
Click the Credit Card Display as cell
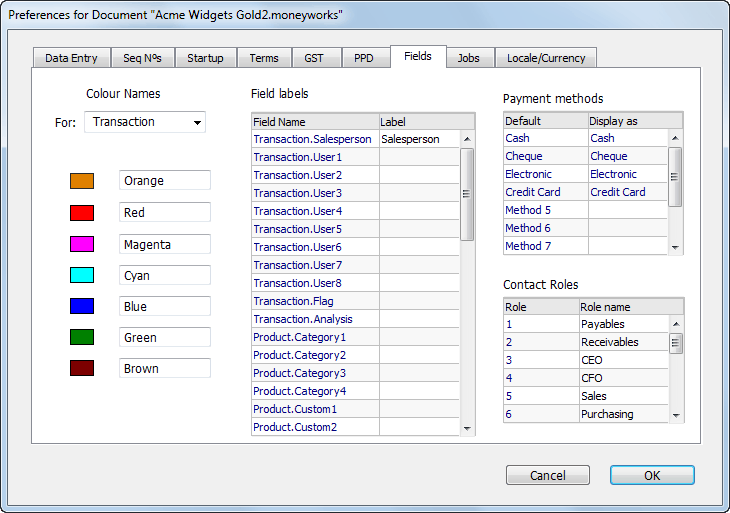tap(628, 192)
